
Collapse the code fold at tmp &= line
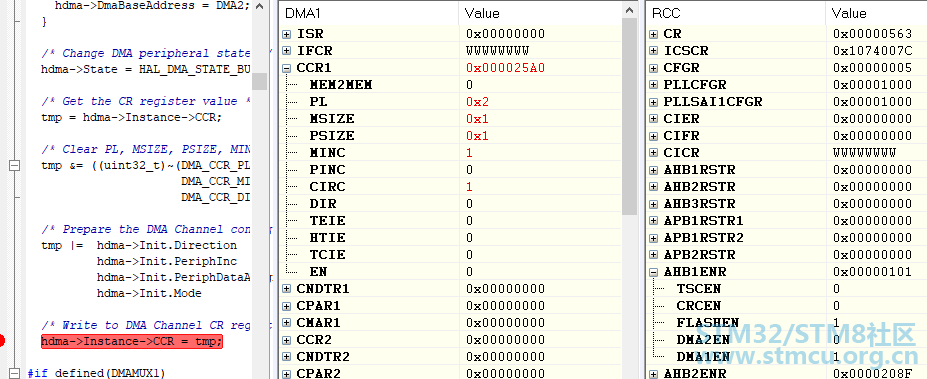coord(15,166)
